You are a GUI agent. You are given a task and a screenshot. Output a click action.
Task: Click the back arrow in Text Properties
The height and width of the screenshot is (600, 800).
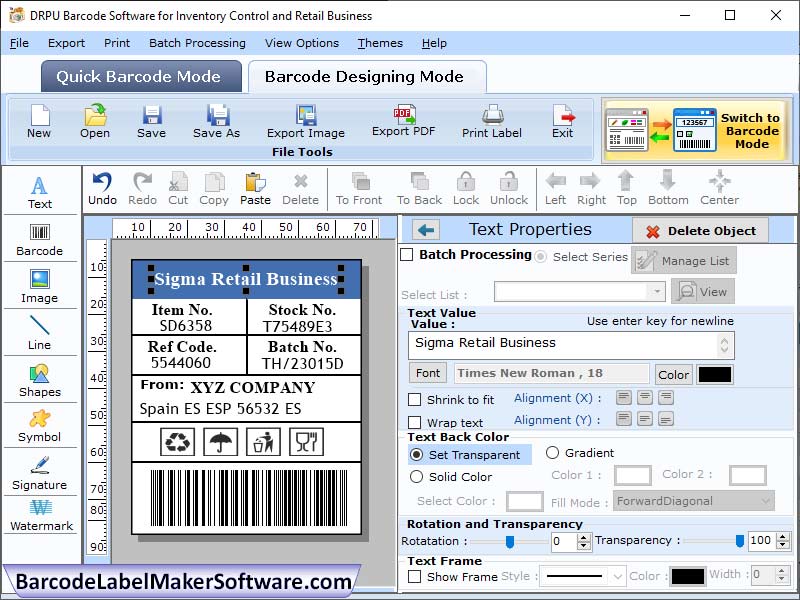coord(426,230)
